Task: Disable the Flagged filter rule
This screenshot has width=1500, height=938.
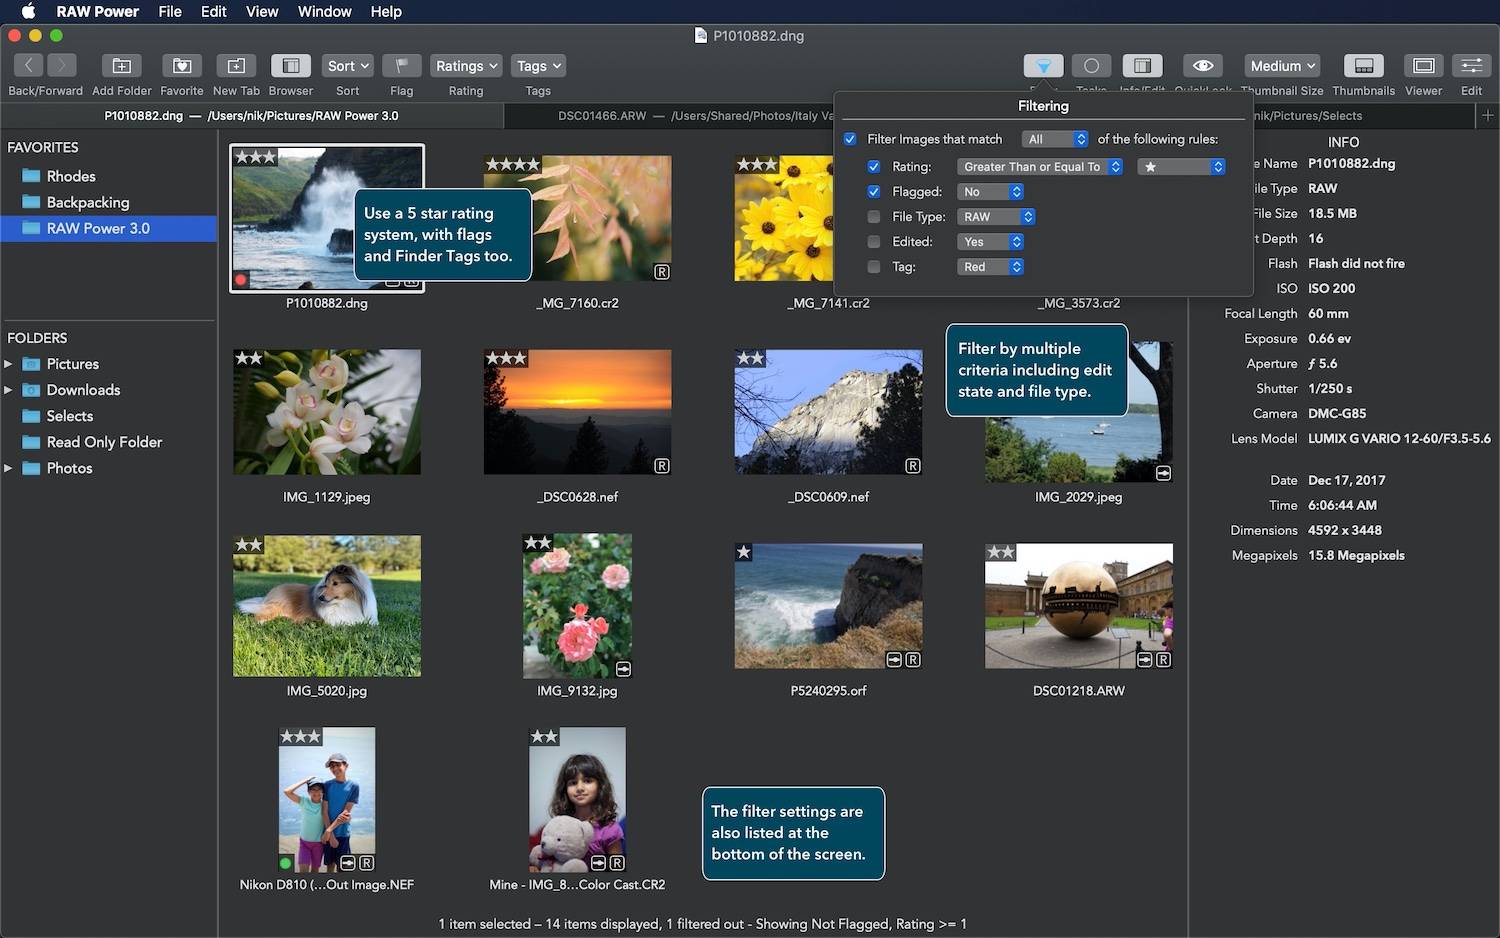Action: (874, 192)
